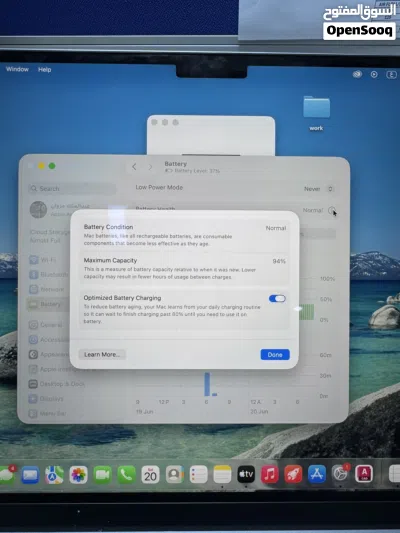Open Photos from the Dock
This screenshot has width=400, height=533.
[78, 475]
